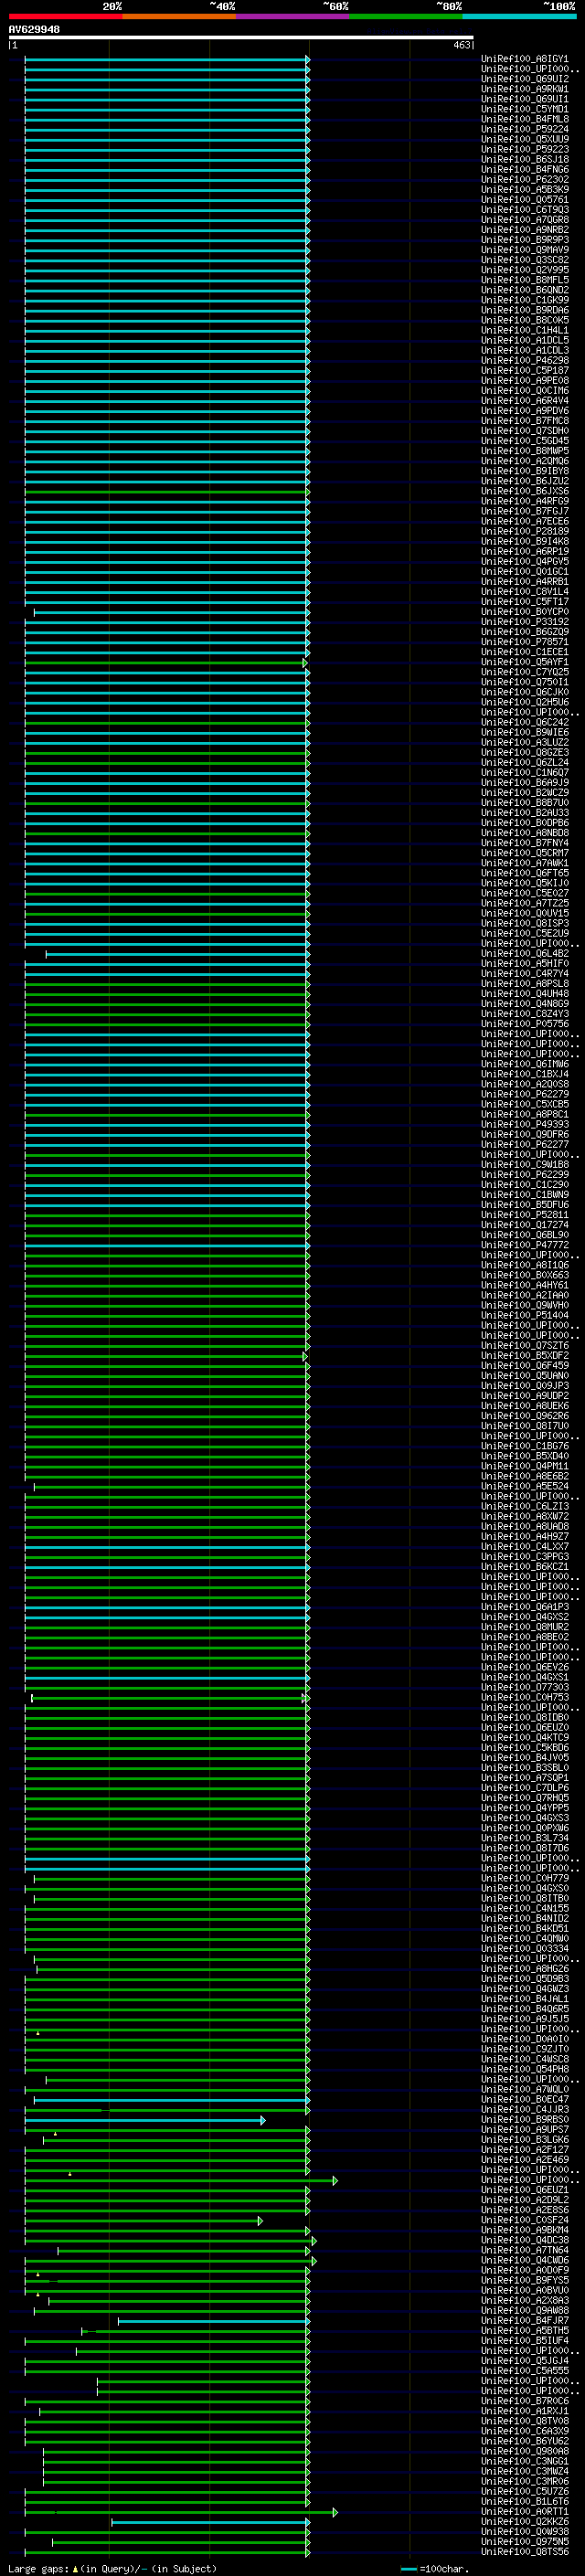Select hit label UniRef100_A5BTH5
Viewport: 585px width, 2576px height.
(525, 2331)
